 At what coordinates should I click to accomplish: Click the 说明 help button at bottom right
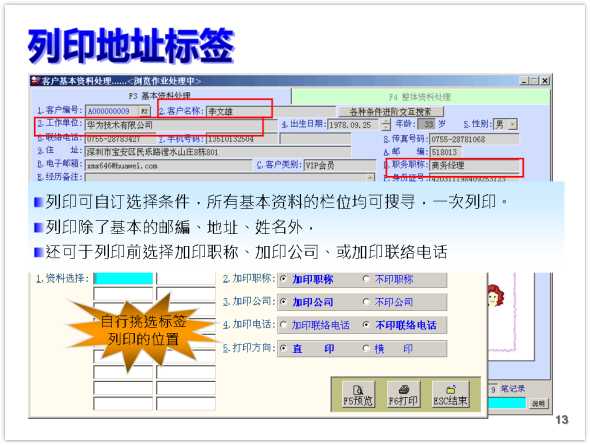point(538,404)
